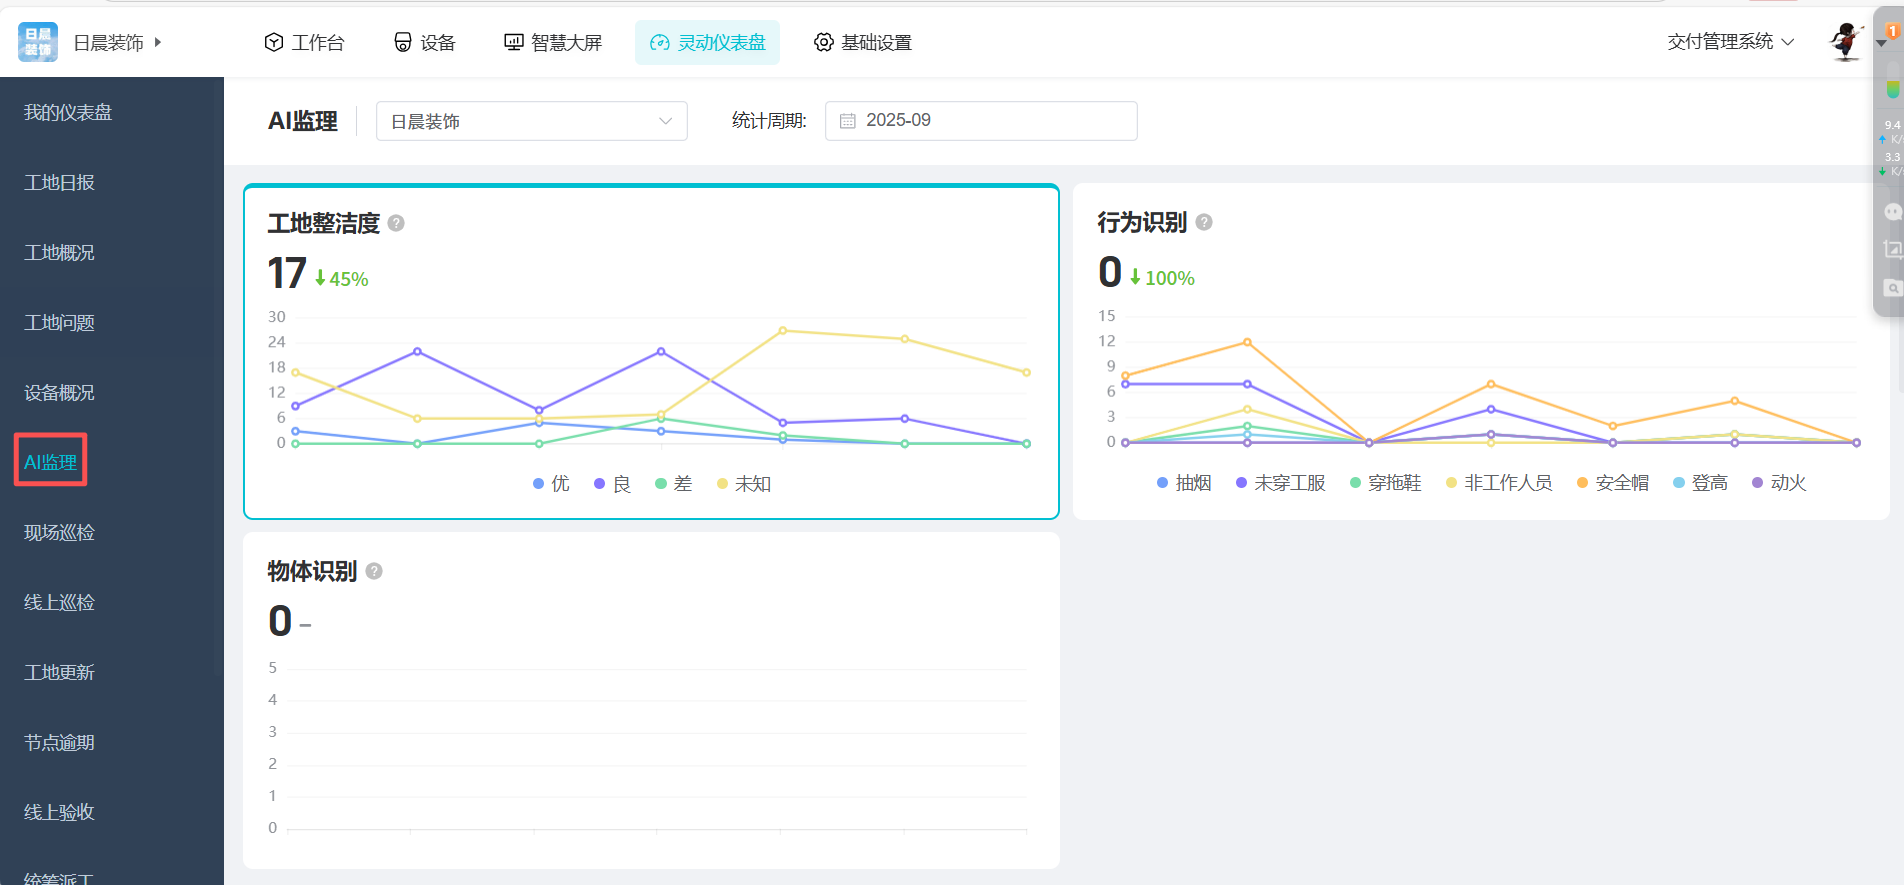Viewport: 1904px width, 885px height.
Task: Click the 基础设置 gear icon
Action: point(823,42)
